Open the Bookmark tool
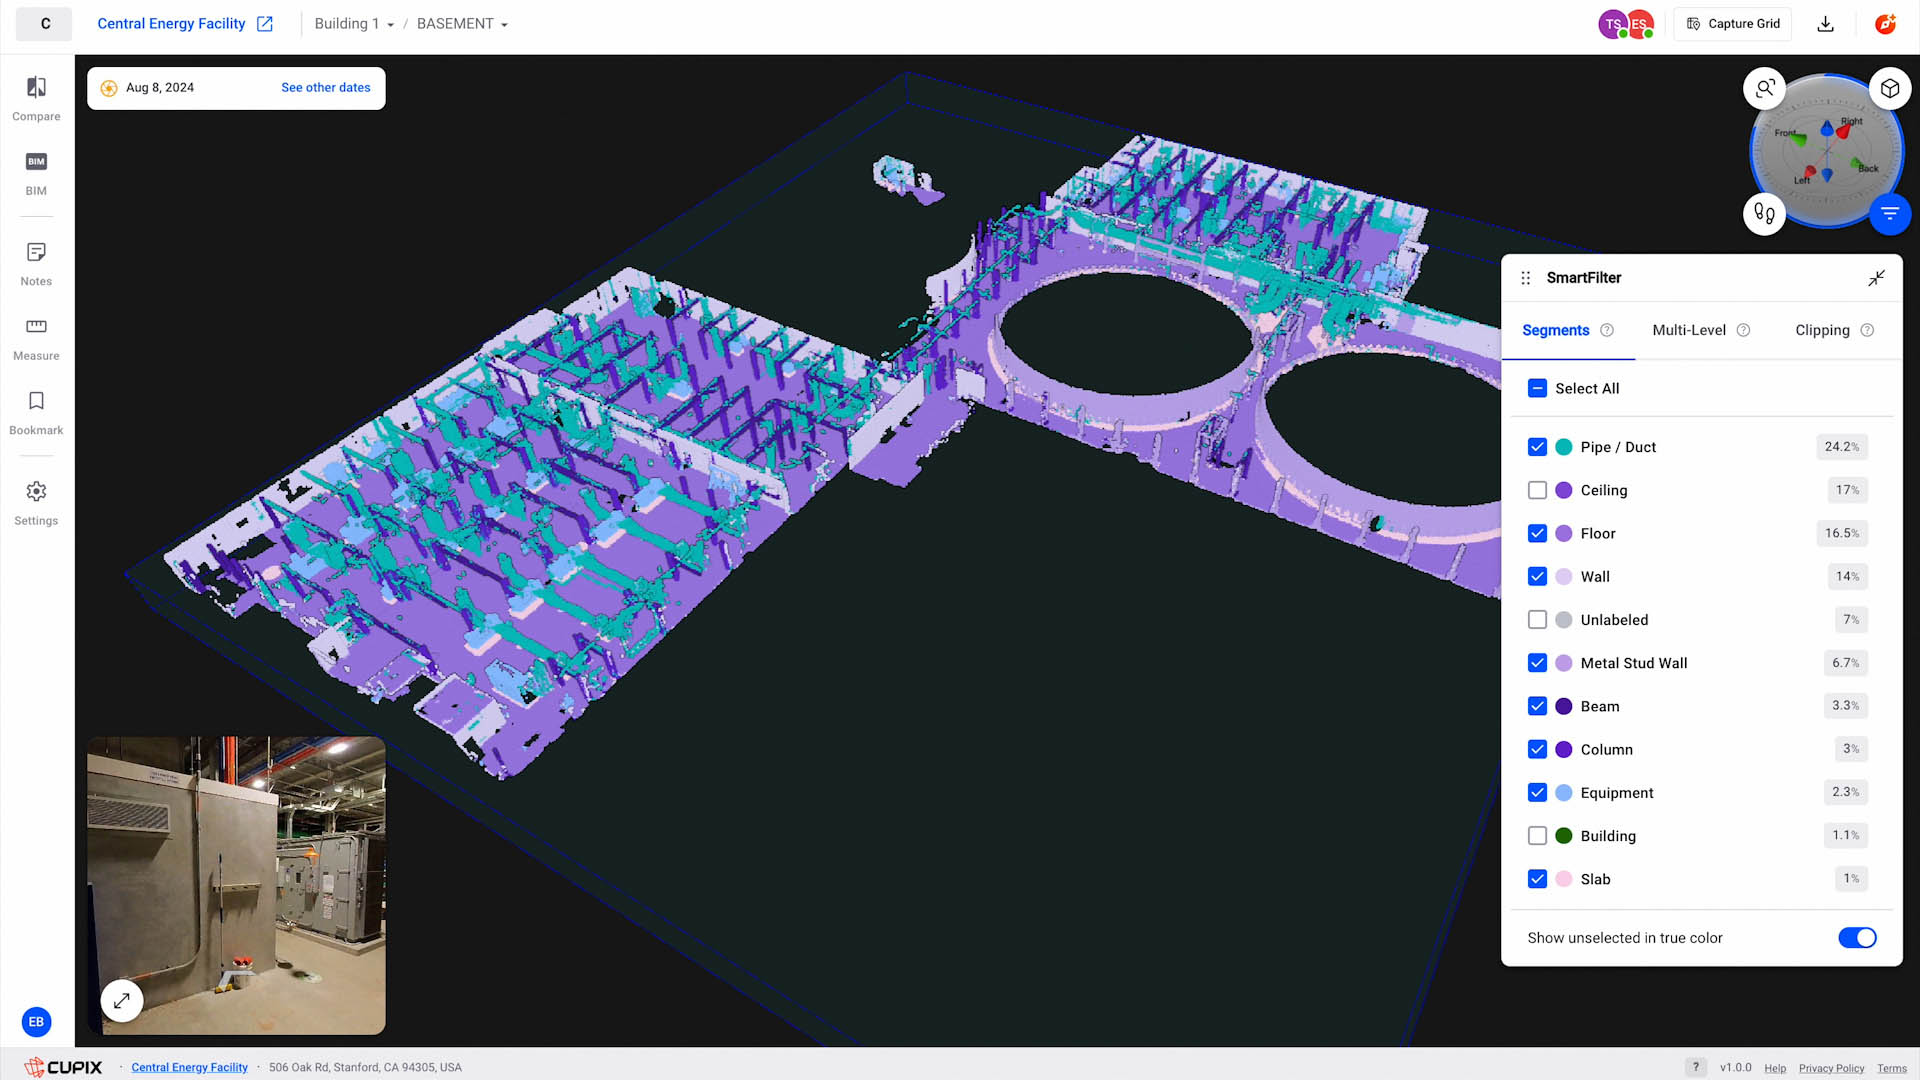The width and height of the screenshot is (1920, 1080). (36, 413)
